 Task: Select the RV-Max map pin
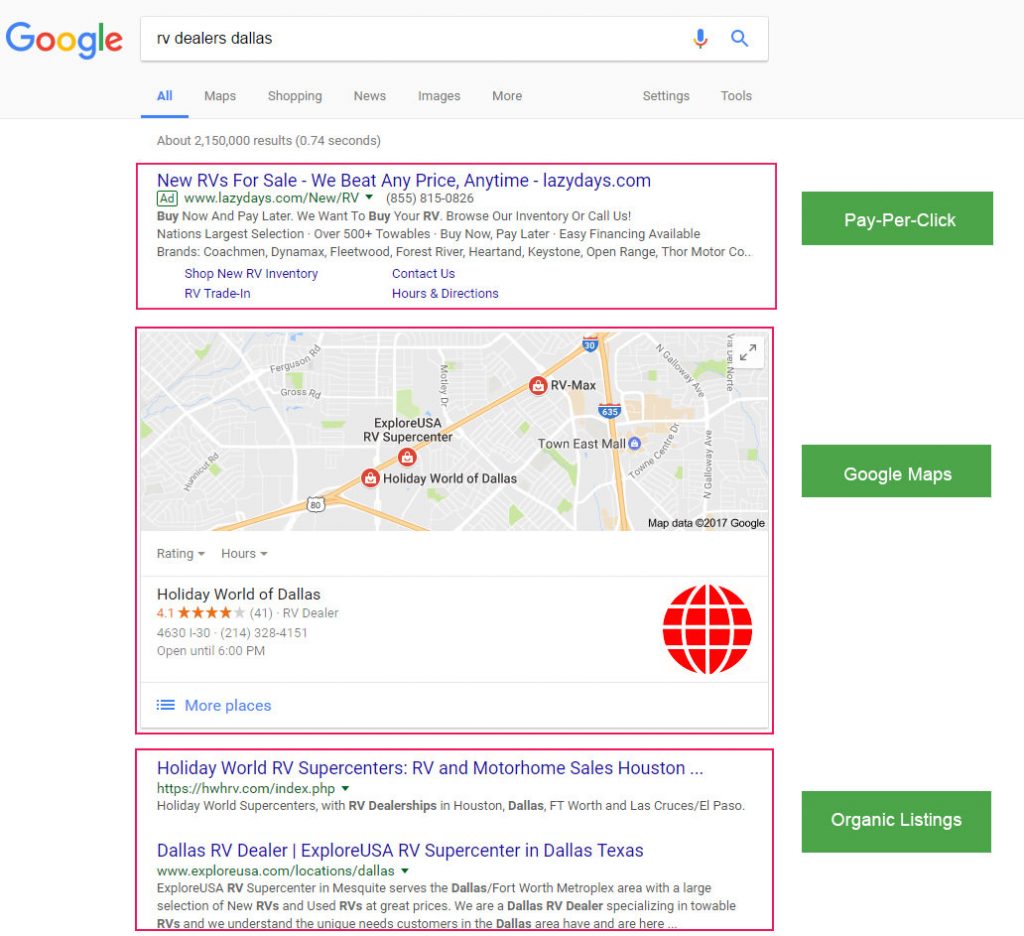pos(537,385)
